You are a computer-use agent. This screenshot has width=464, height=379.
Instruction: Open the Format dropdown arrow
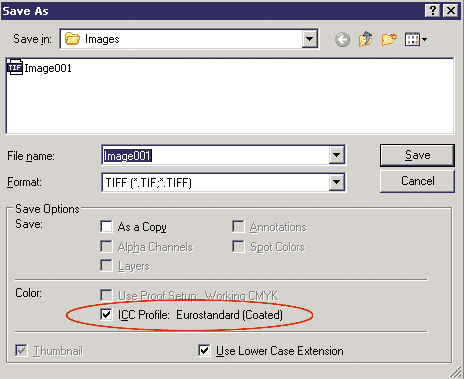pyautogui.click(x=337, y=182)
